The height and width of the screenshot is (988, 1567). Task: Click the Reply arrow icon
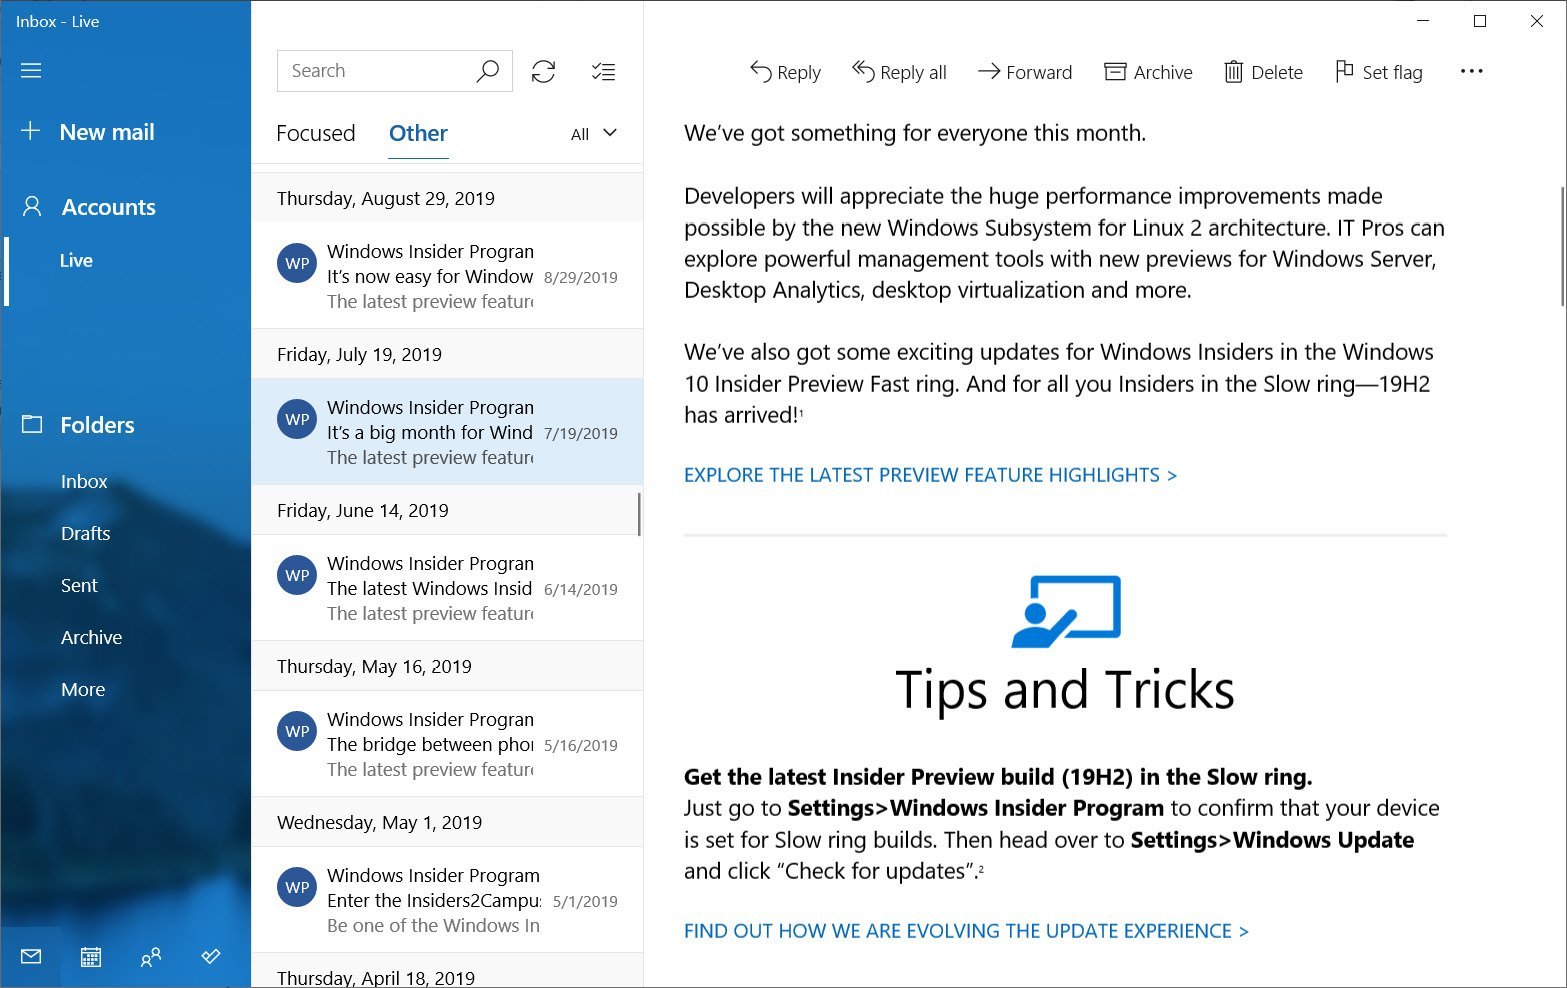pos(760,72)
